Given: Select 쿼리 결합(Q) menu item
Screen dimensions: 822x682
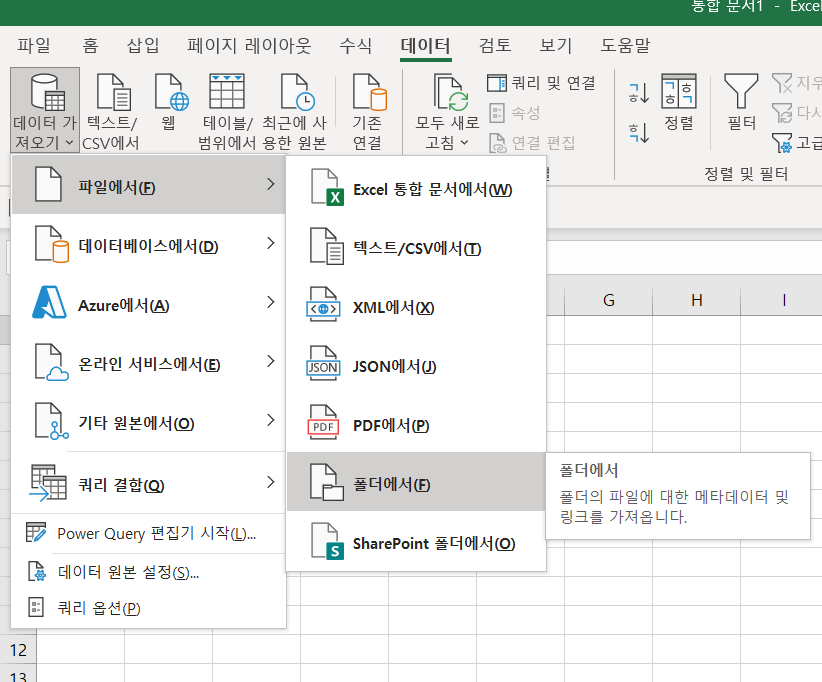Looking at the screenshot, I should tap(148, 483).
